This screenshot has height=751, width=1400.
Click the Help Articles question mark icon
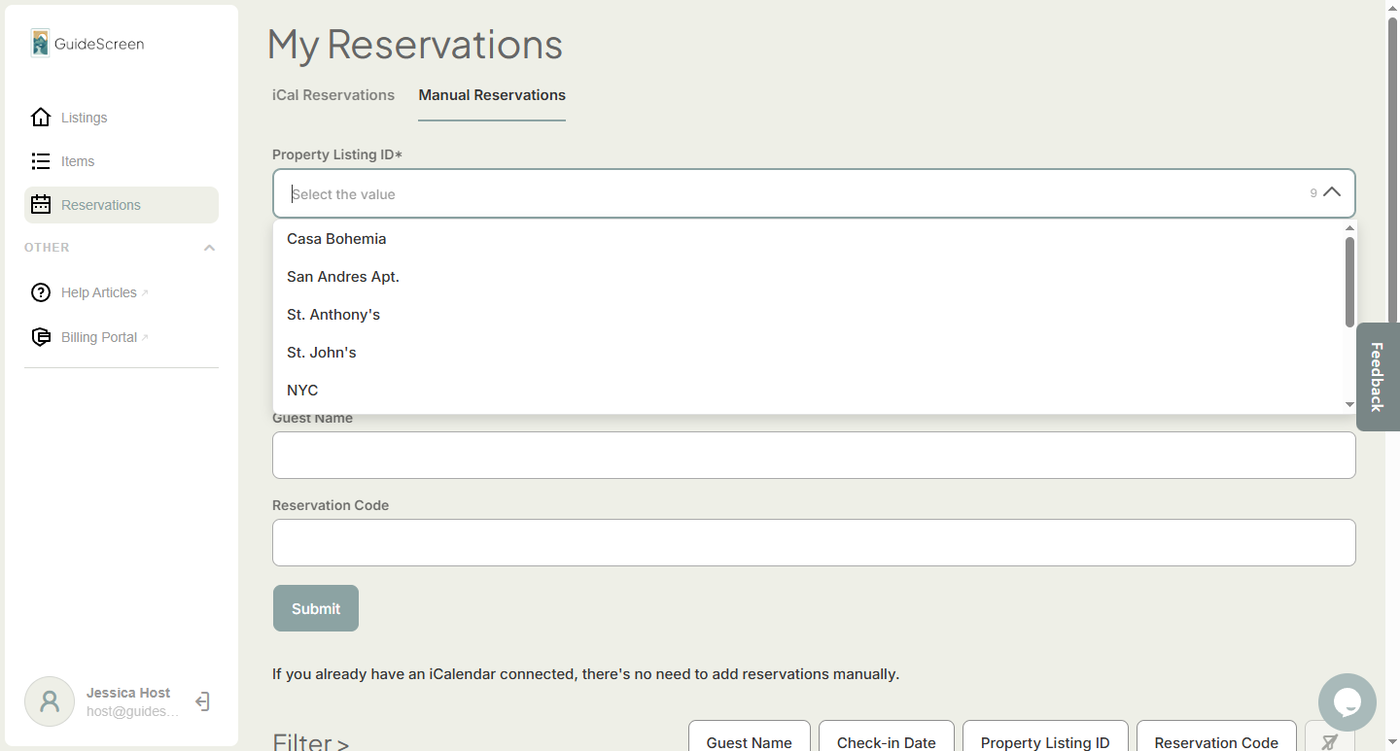41,293
